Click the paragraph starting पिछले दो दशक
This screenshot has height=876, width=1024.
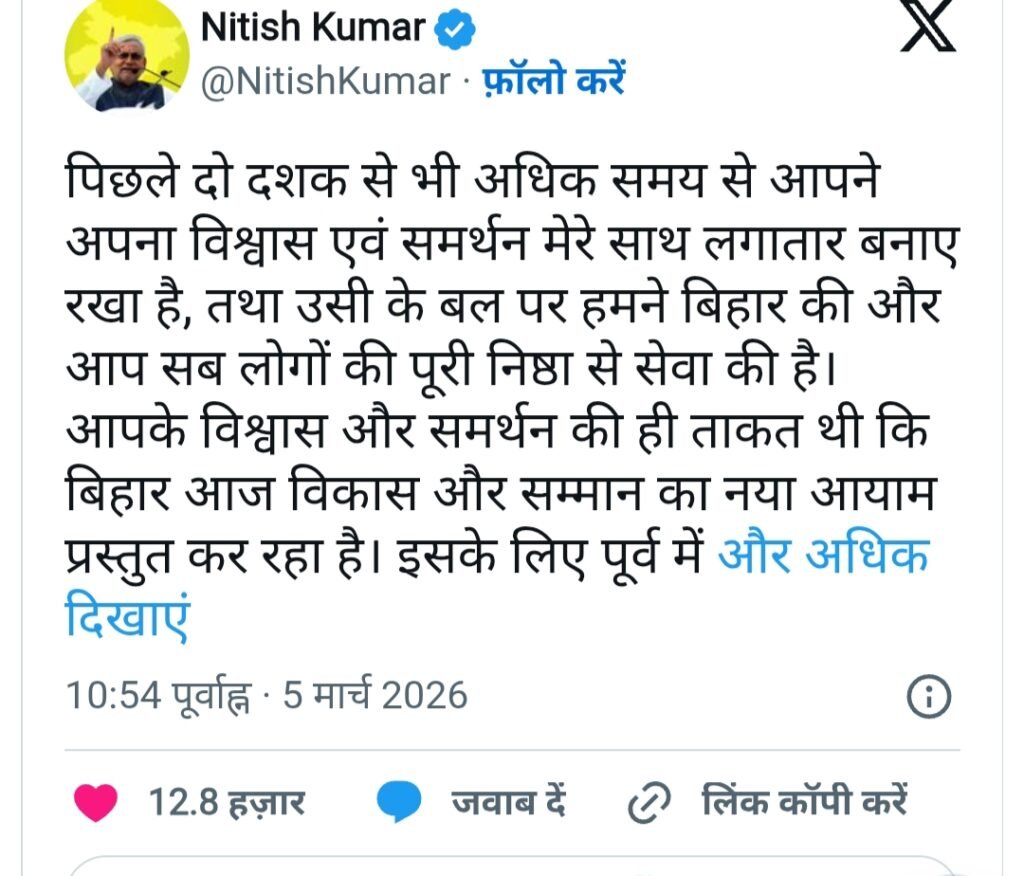click(x=513, y=397)
